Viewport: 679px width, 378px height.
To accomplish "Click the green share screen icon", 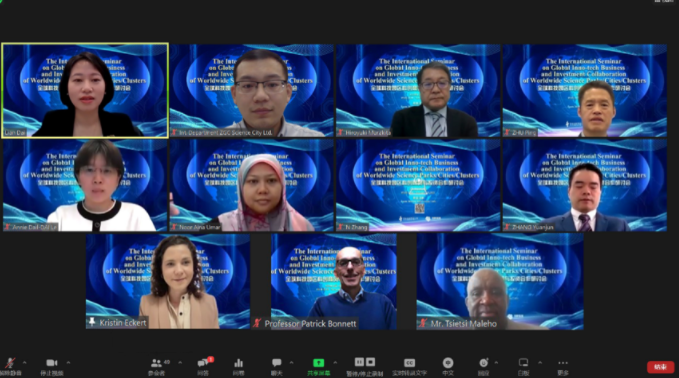I will [x=318, y=363].
